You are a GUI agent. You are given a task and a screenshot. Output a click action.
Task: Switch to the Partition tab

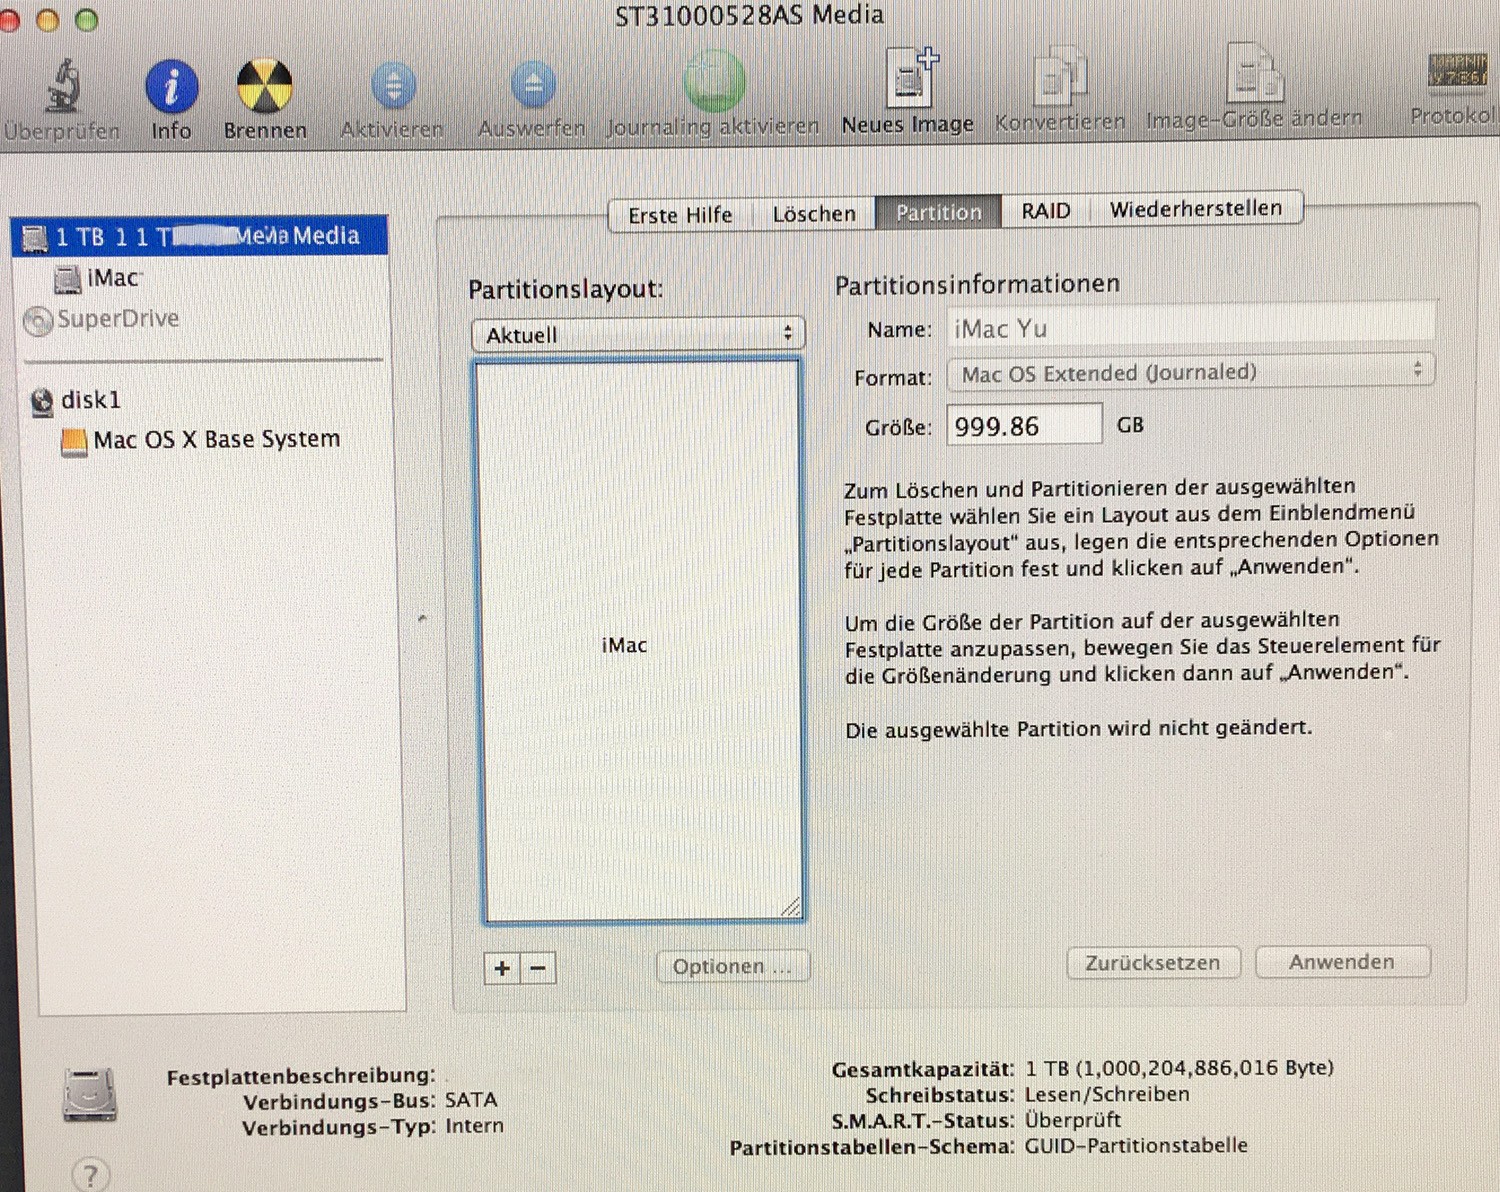pyautogui.click(x=938, y=212)
